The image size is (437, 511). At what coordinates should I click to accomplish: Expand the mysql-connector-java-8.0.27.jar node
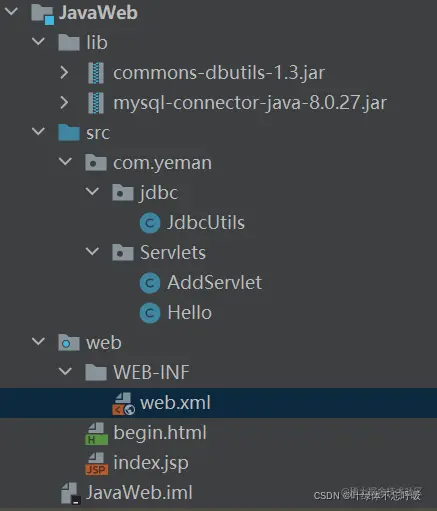(64, 102)
